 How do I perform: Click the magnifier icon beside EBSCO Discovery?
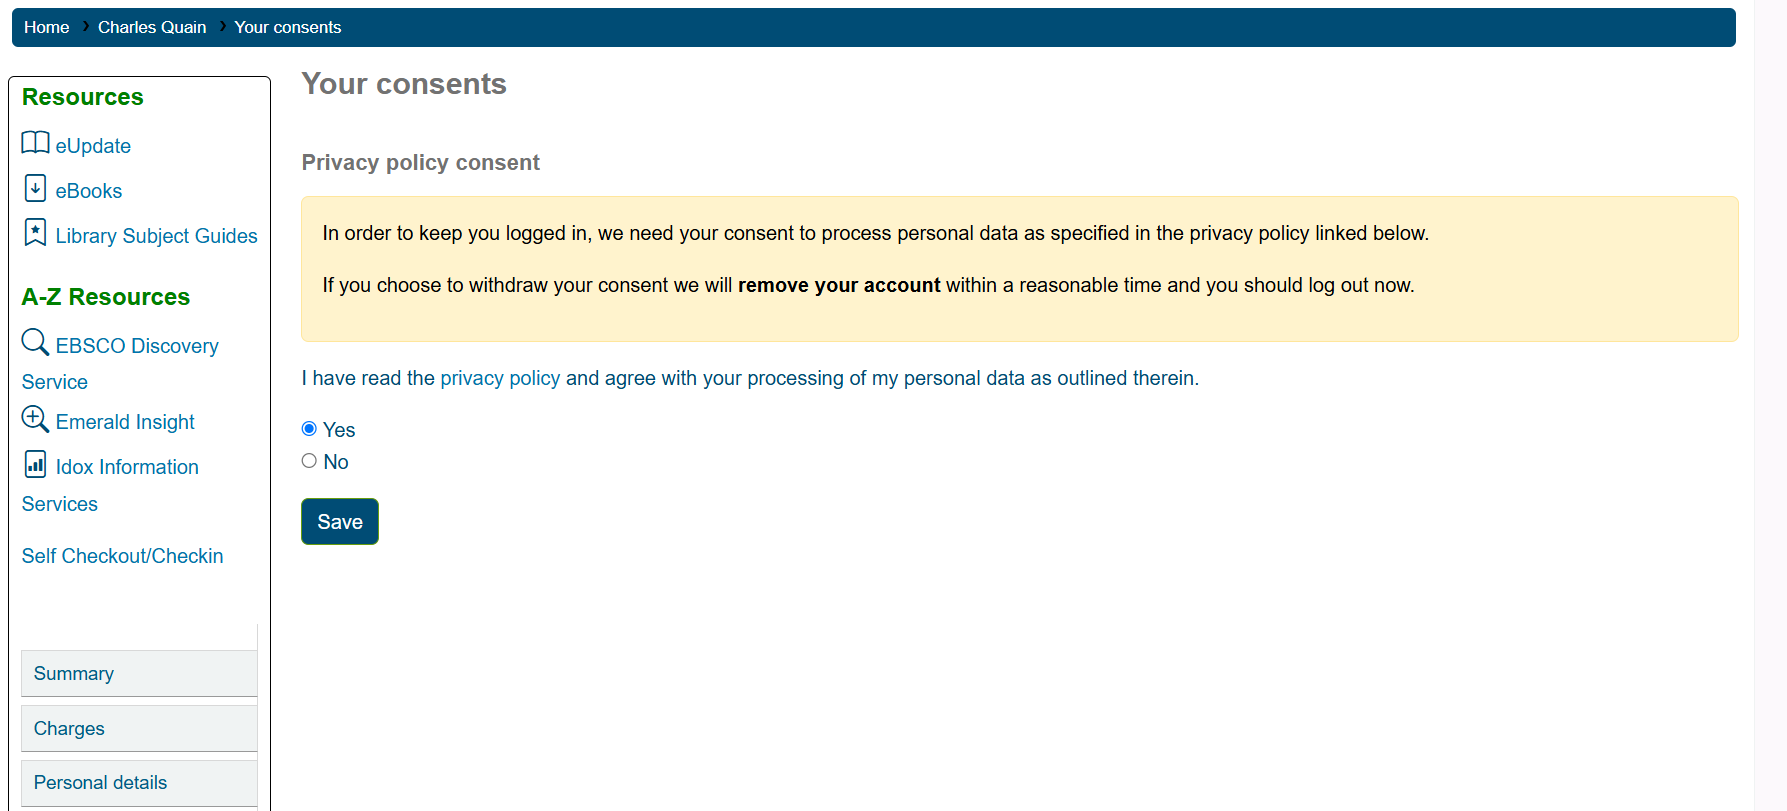(35, 342)
